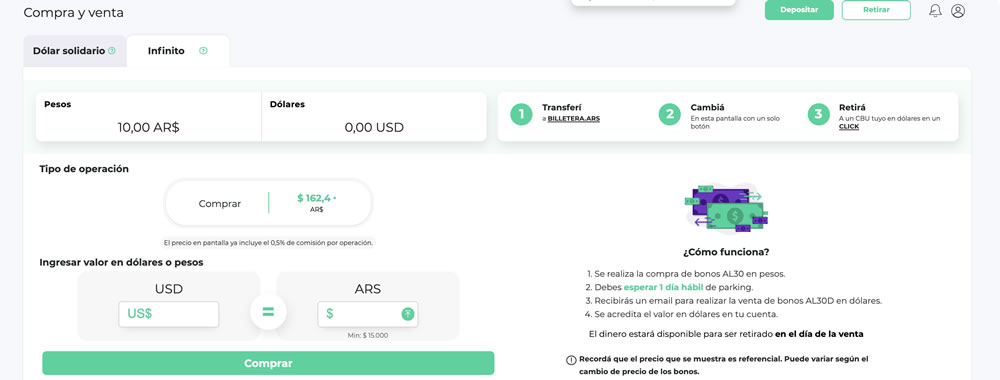The image size is (1000, 380).
Task: Click the up-arrow icon in ARS field
Action: click(x=408, y=314)
